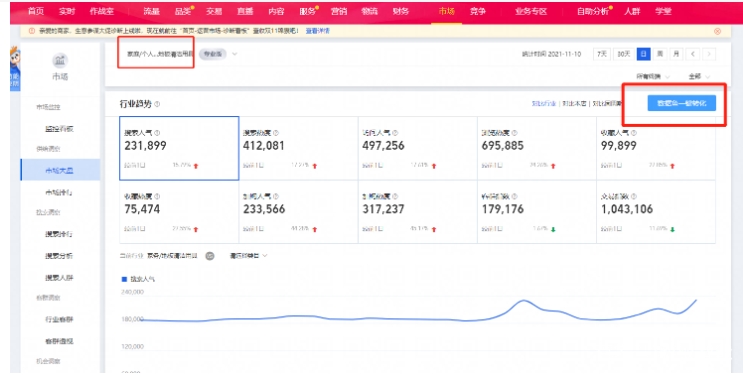This screenshot has height=375, width=743.
Task: Click info icon on the 231,899 card
Action: (x=157, y=133)
